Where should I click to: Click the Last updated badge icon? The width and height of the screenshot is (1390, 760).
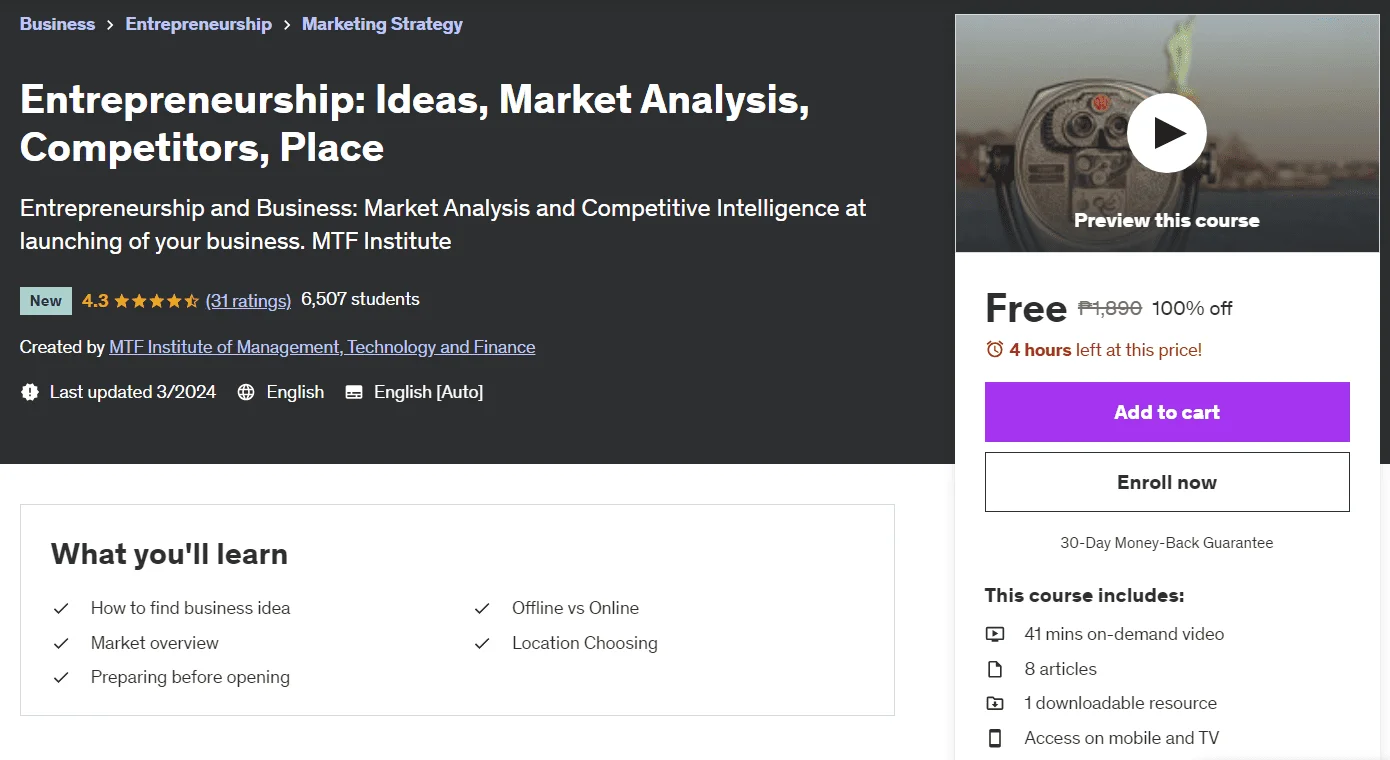30,392
